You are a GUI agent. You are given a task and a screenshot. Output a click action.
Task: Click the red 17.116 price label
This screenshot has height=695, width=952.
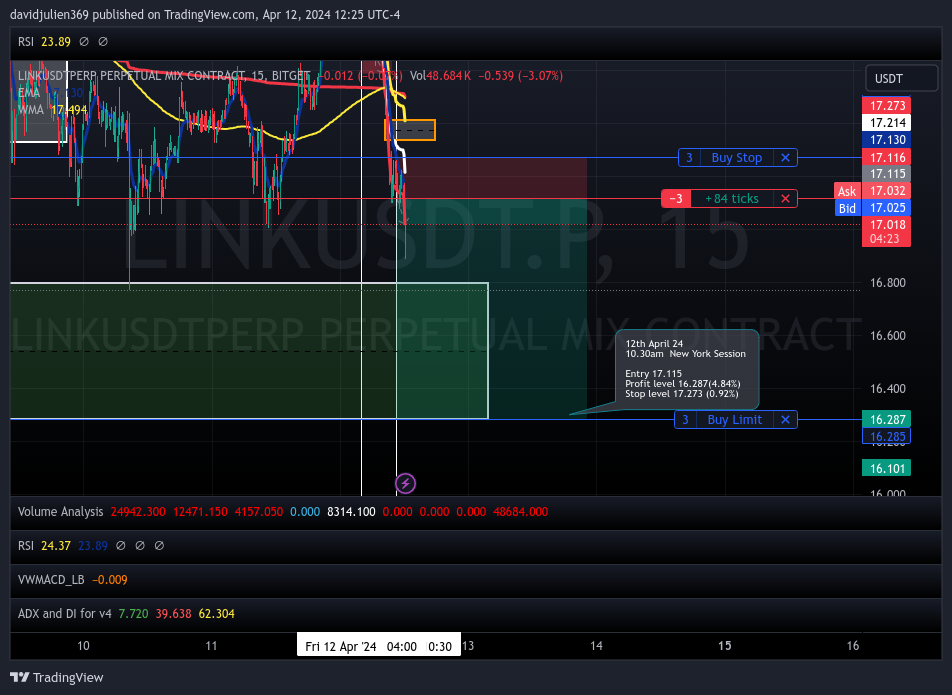pyautogui.click(x=886, y=158)
